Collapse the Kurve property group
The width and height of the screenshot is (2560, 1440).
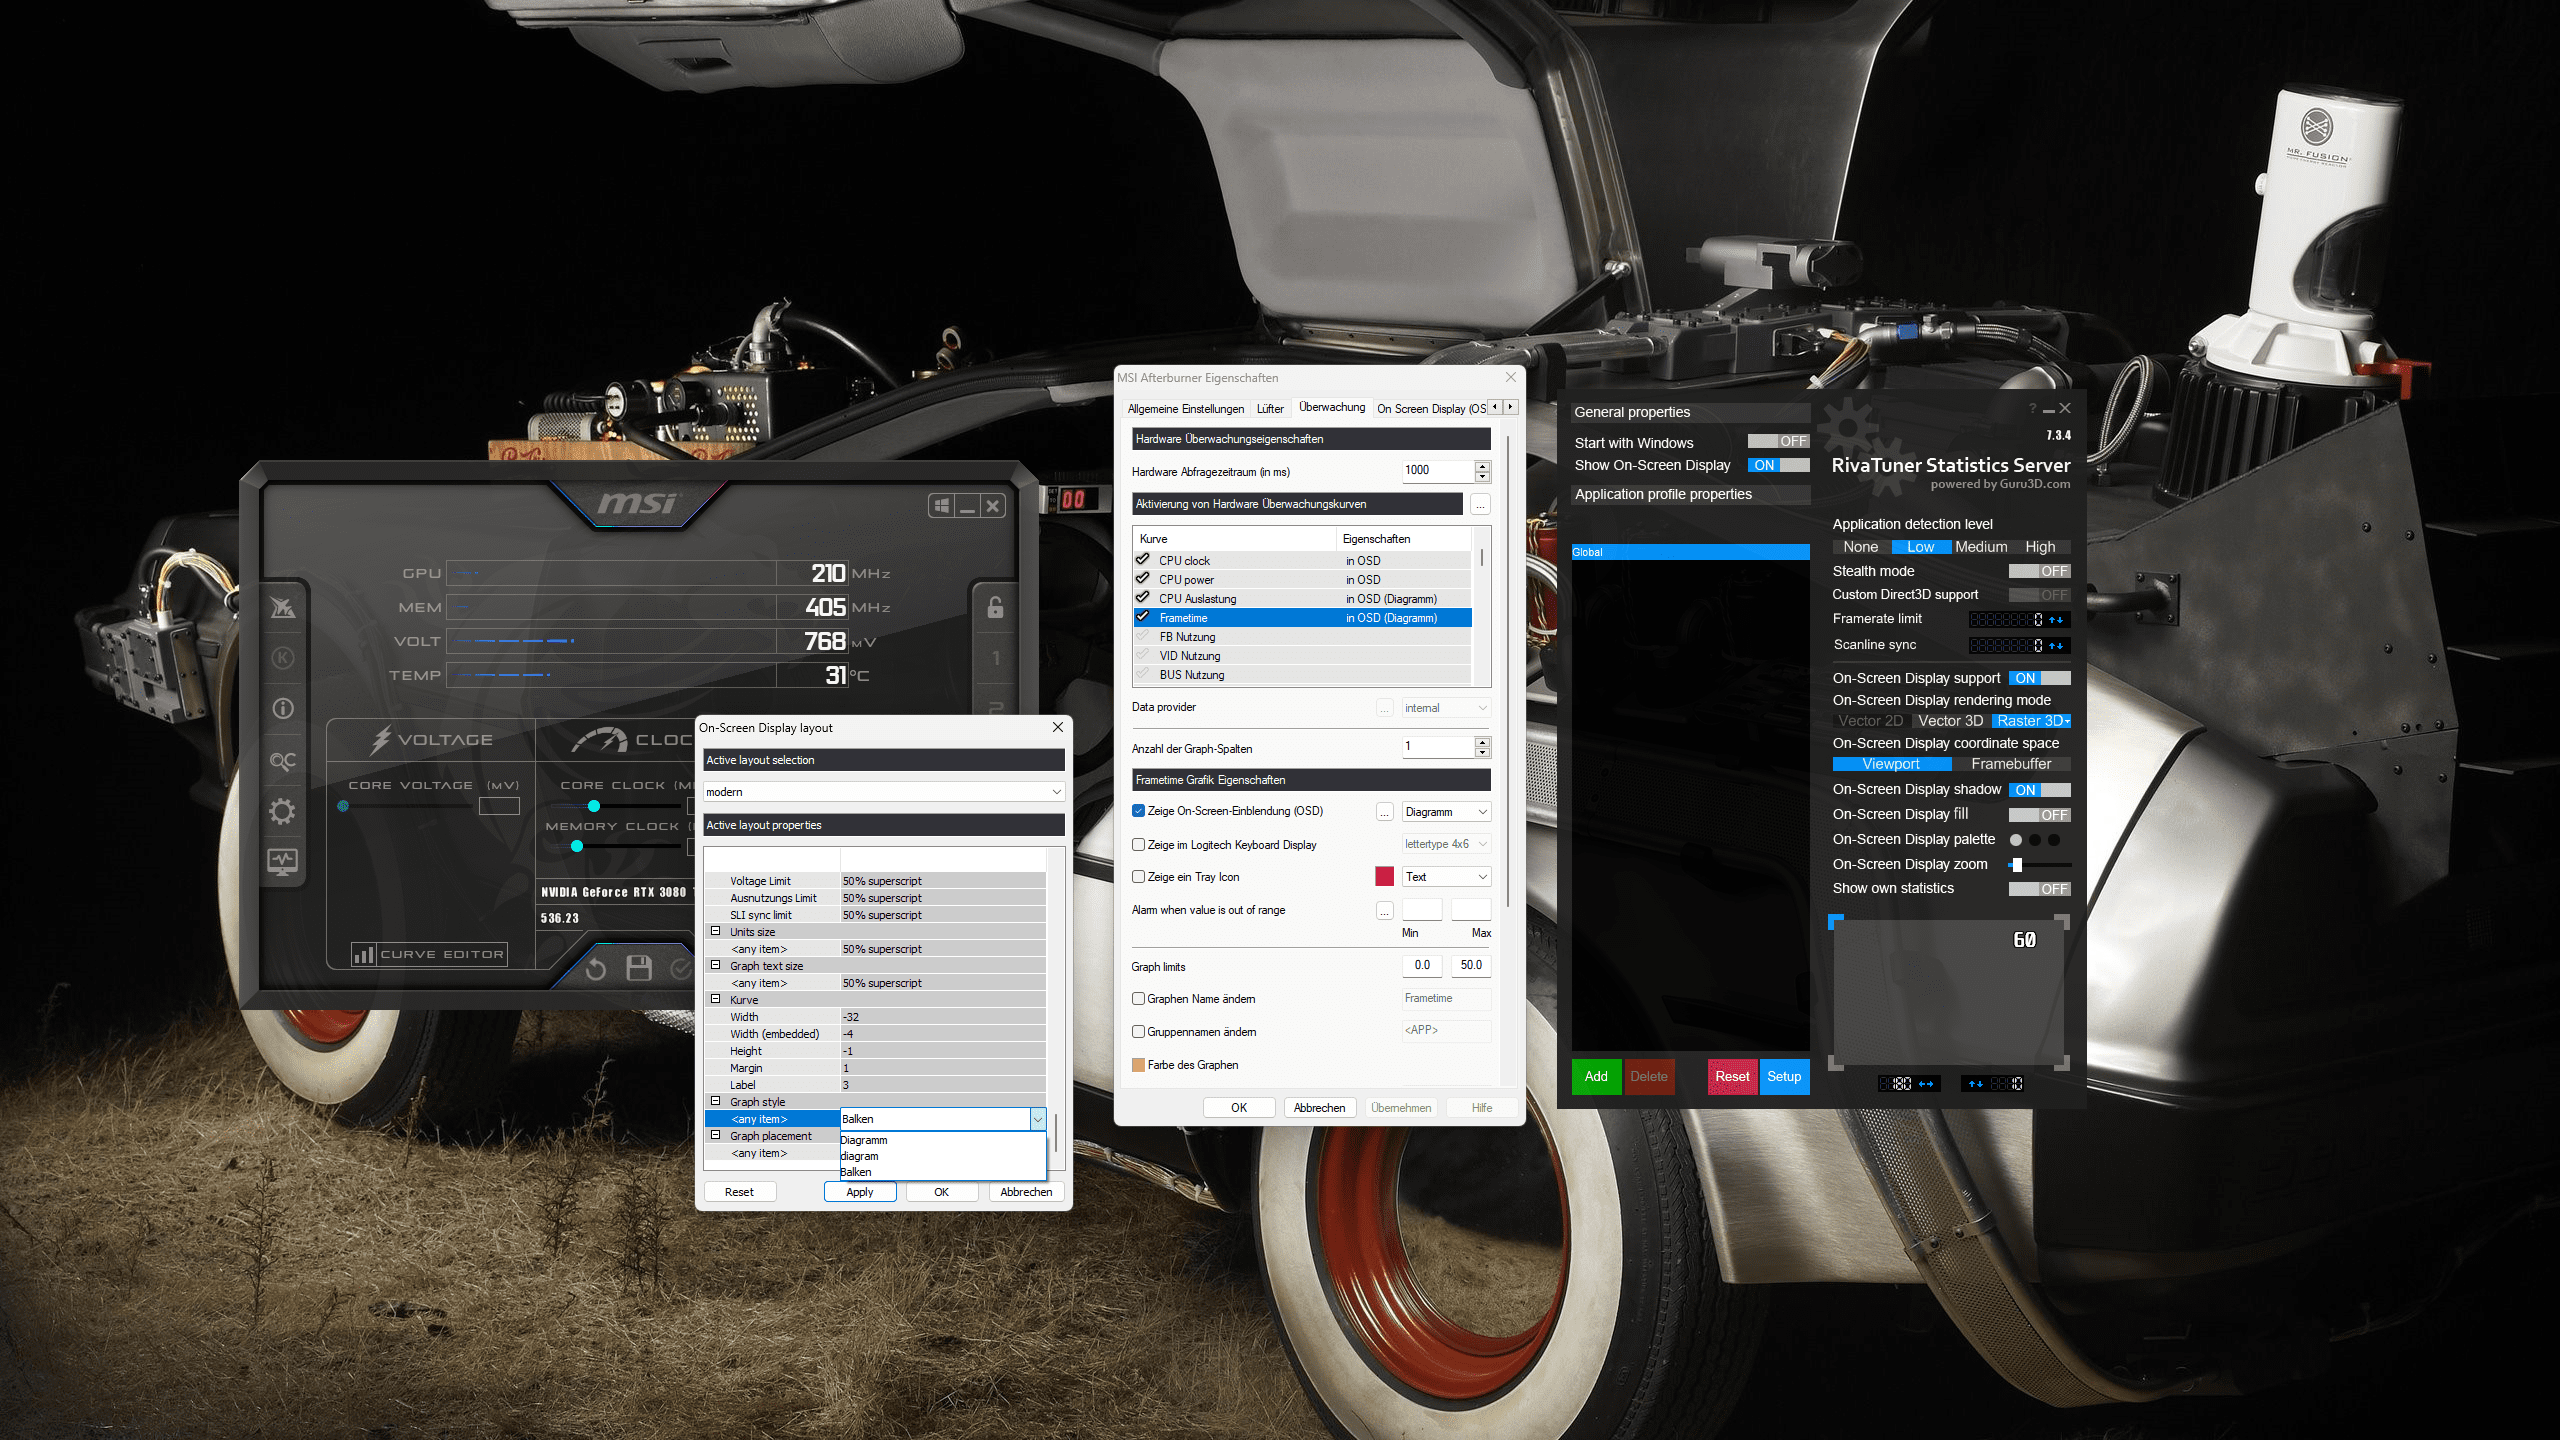coord(716,999)
